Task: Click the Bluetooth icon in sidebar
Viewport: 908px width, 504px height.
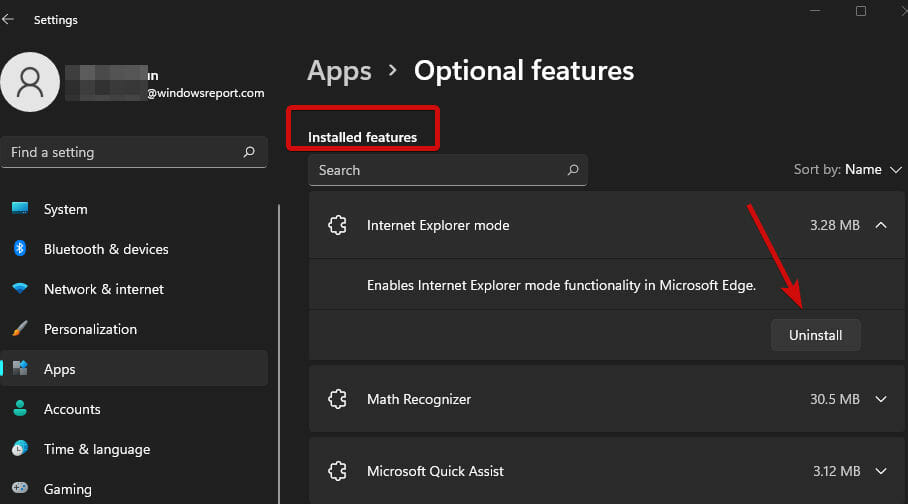Action: click(x=20, y=249)
